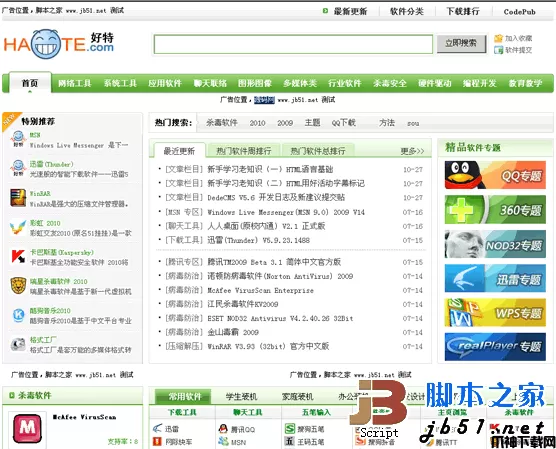Click the 加入收藏 star icon

(499, 38)
